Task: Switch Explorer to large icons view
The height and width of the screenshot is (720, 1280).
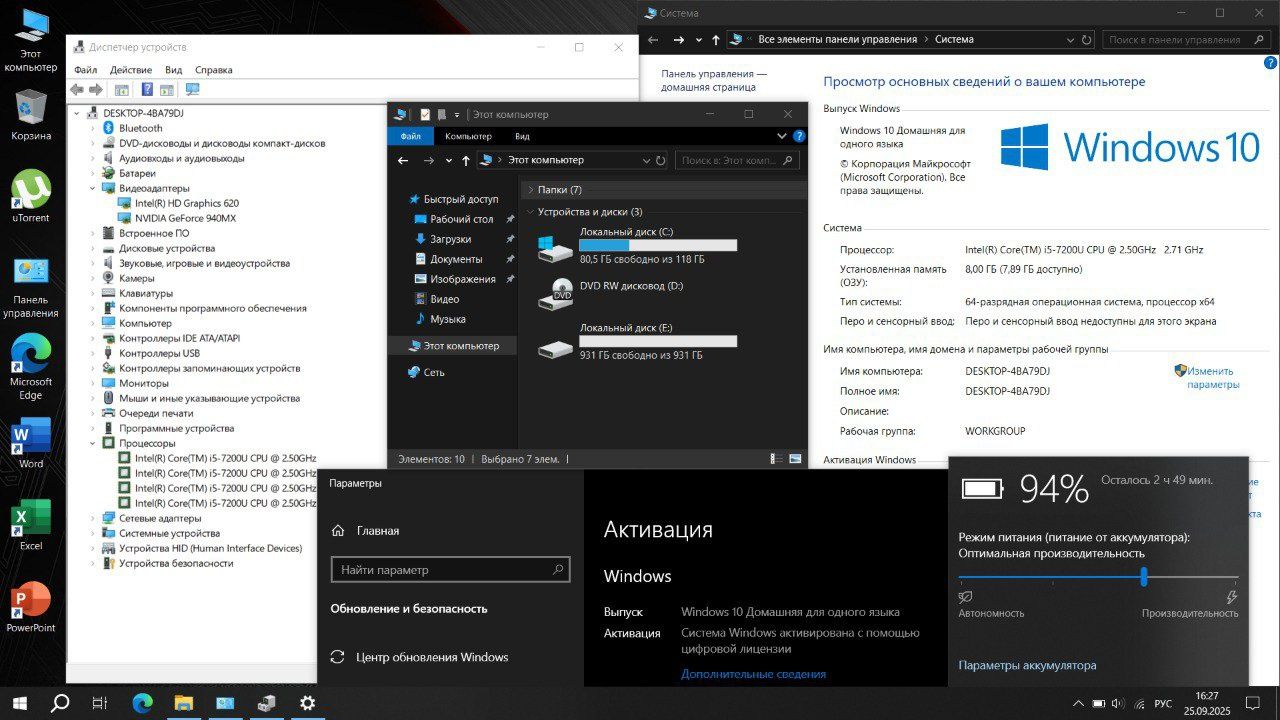Action: point(795,459)
